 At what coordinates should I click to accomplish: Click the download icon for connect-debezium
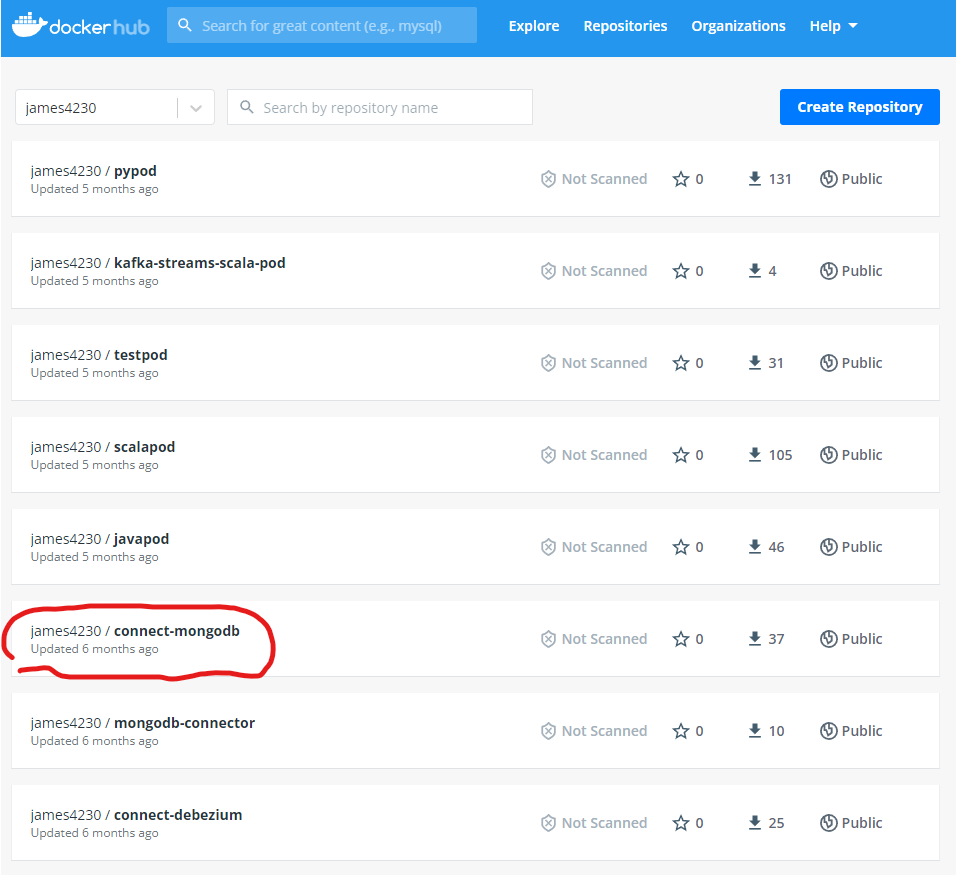[x=754, y=823]
